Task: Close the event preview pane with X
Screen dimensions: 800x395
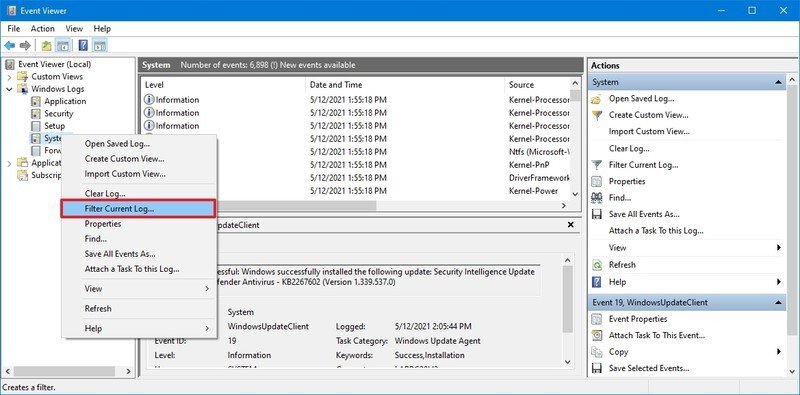Action: tap(571, 225)
